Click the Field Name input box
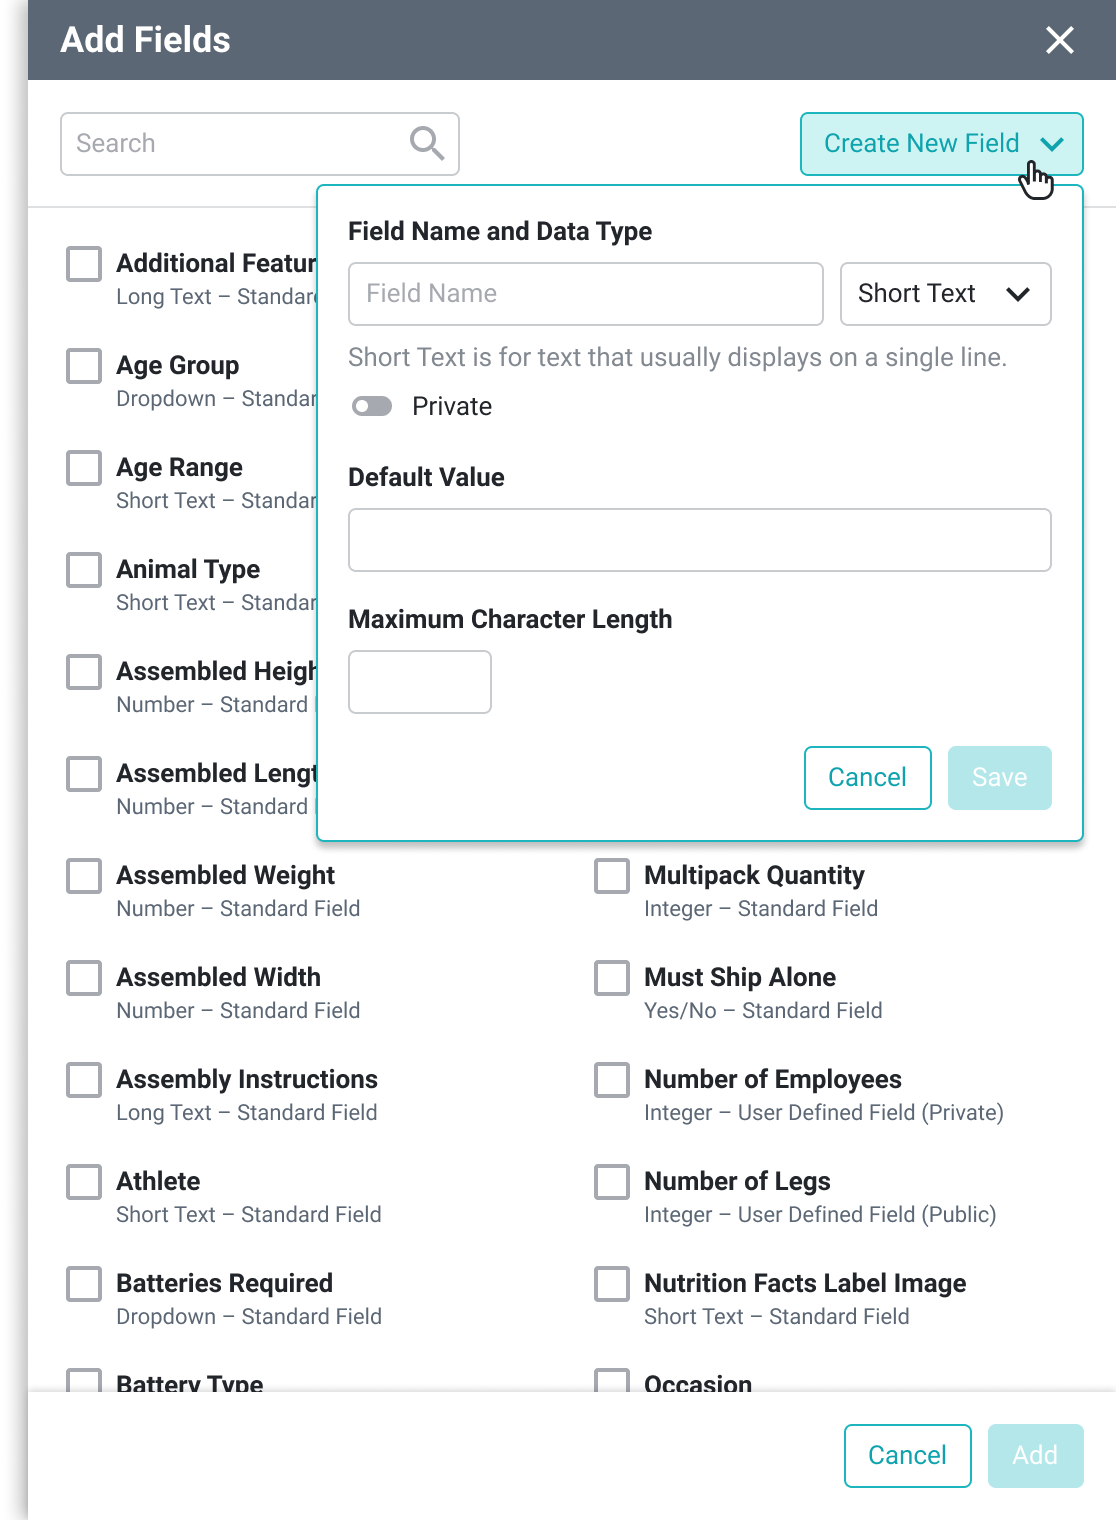1116x1520 pixels. pyautogui.click(x=585, y=294)
